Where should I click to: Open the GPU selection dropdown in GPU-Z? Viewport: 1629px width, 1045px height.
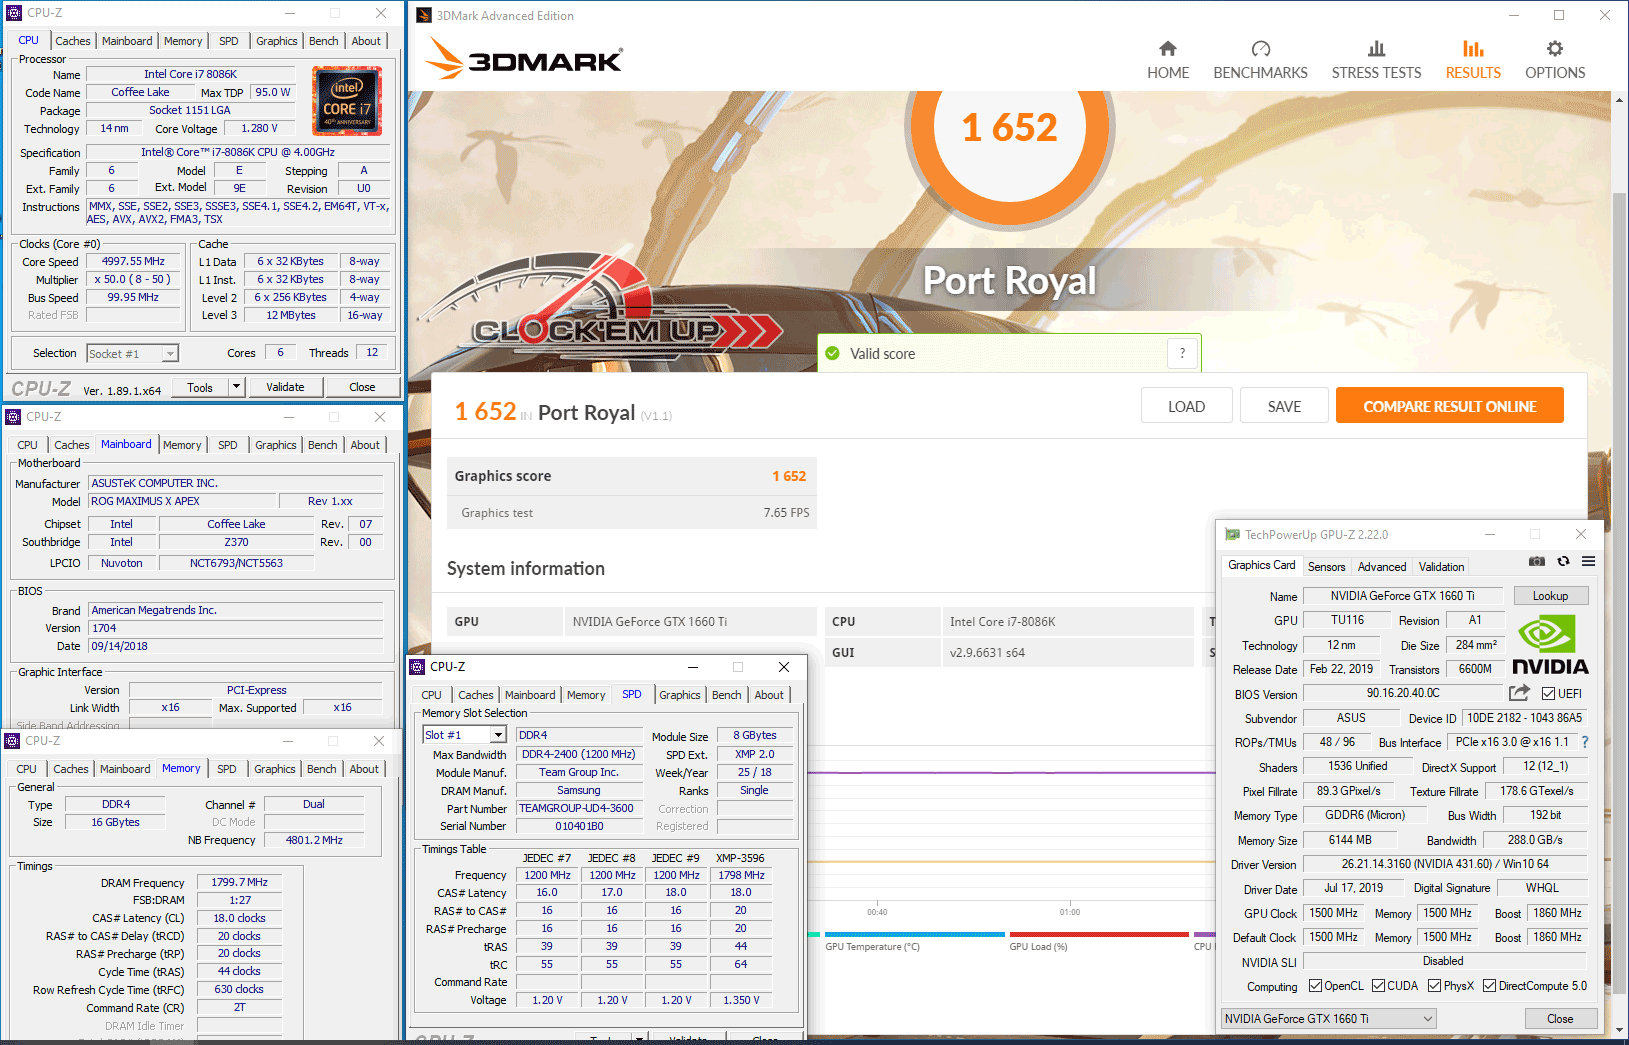(x=1428, y=1019)
